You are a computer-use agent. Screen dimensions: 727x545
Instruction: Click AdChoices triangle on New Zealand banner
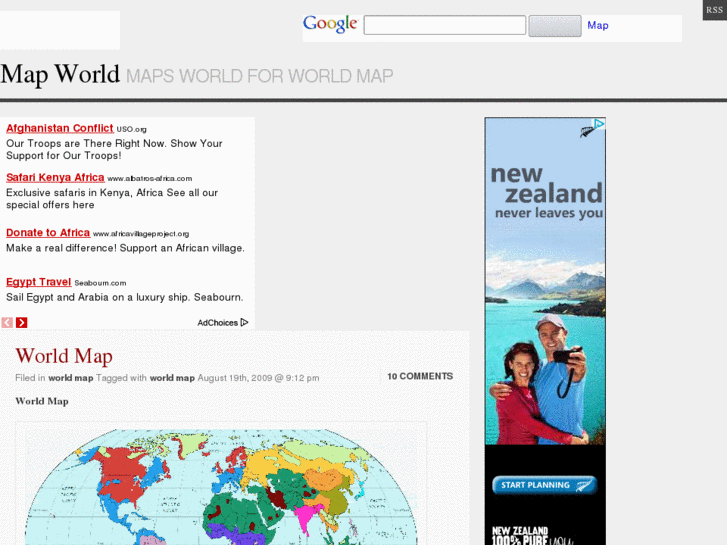599,123
